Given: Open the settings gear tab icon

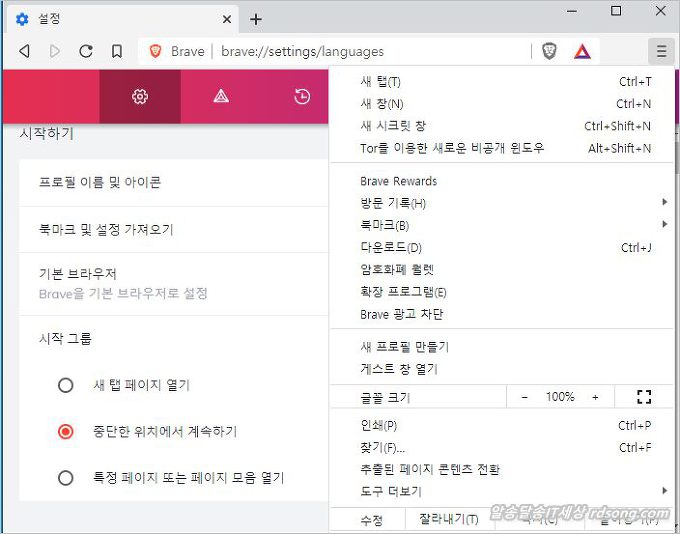Looking at the screenshot, I should tap(140, 97).
